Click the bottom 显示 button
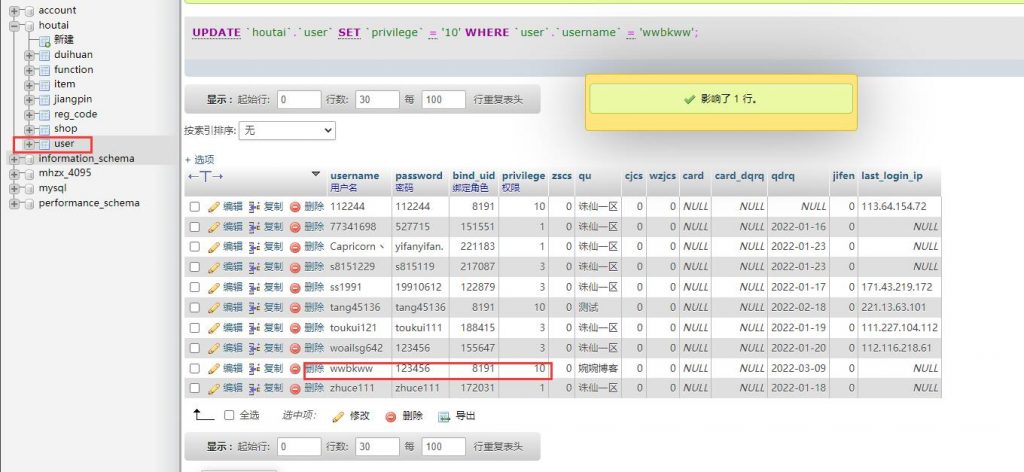Viewport: 1024px width, 472px height. (219, 447)
